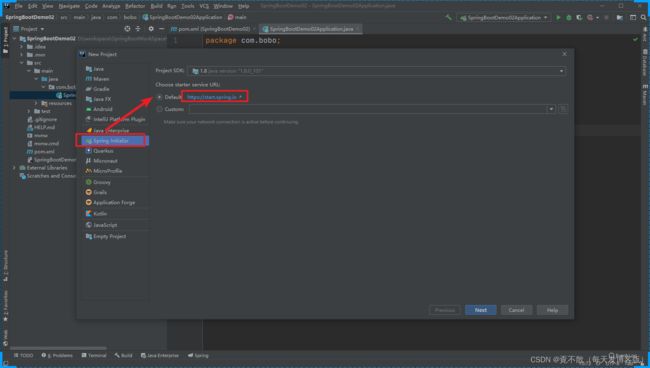Open the Custom URL dropdown arrow
The image size is (650, 368).
click(x=551, y=109)
